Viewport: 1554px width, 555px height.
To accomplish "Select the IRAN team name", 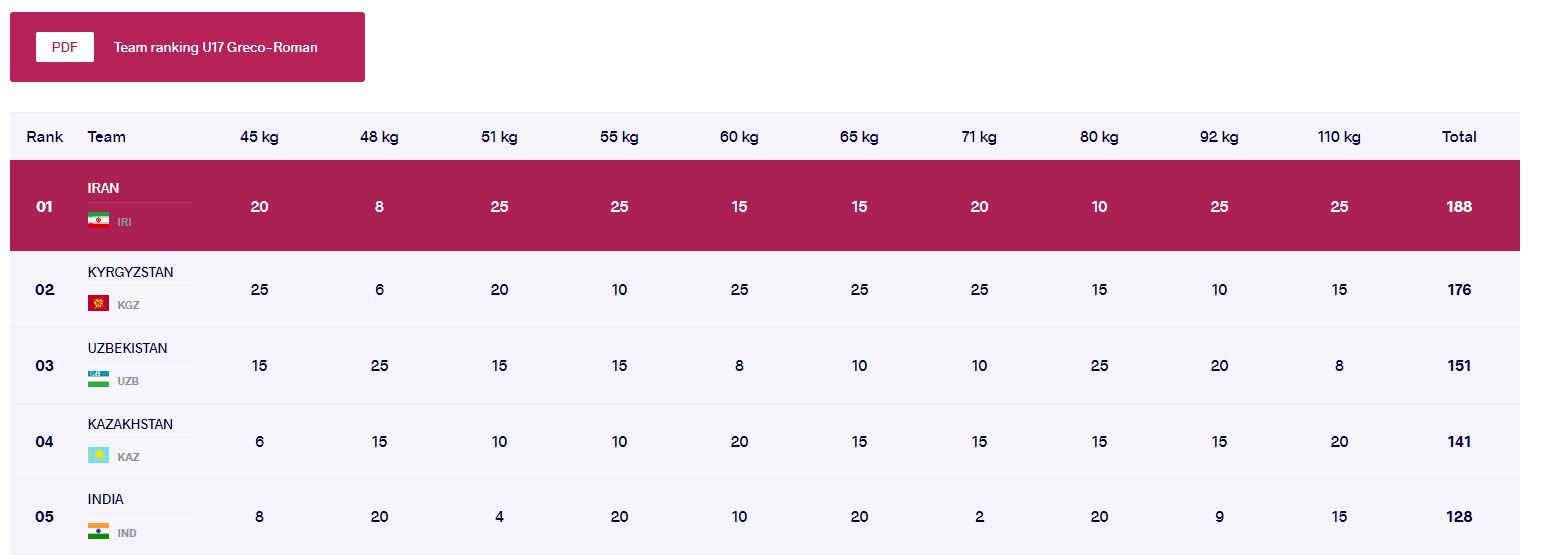I will [104, 188].
